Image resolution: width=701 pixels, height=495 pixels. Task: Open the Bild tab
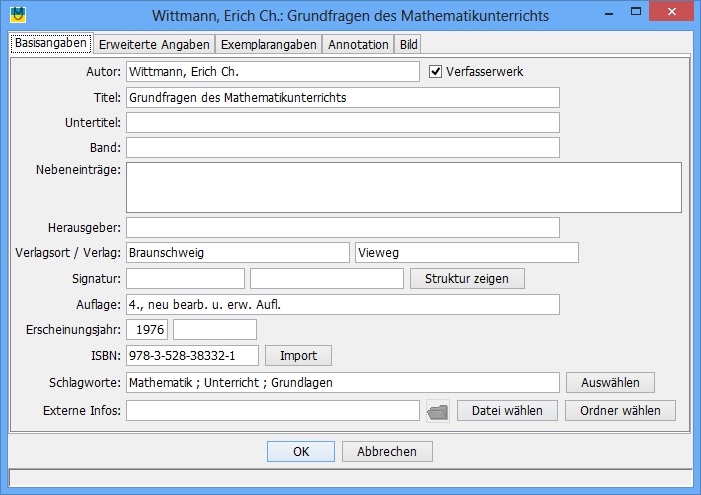[x=408, y=45]
